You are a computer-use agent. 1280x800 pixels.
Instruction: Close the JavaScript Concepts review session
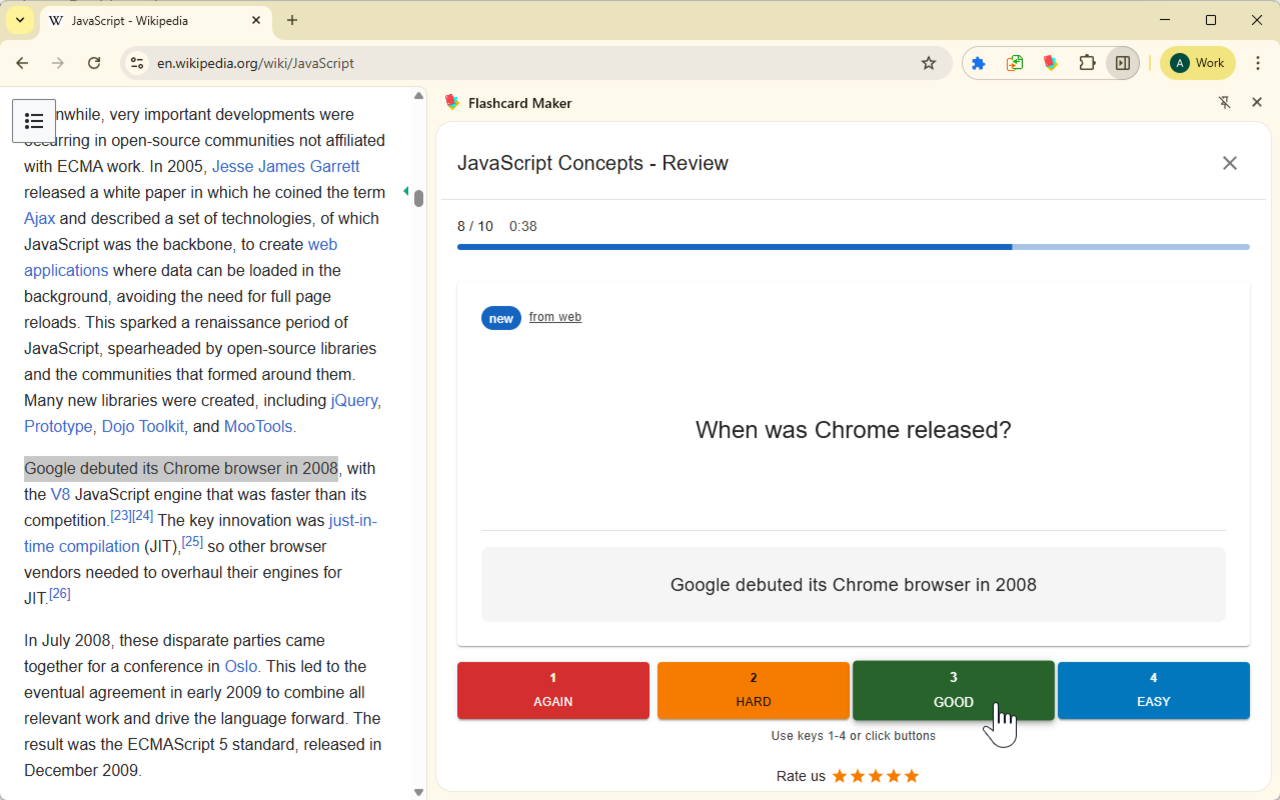pos(1229,163)
